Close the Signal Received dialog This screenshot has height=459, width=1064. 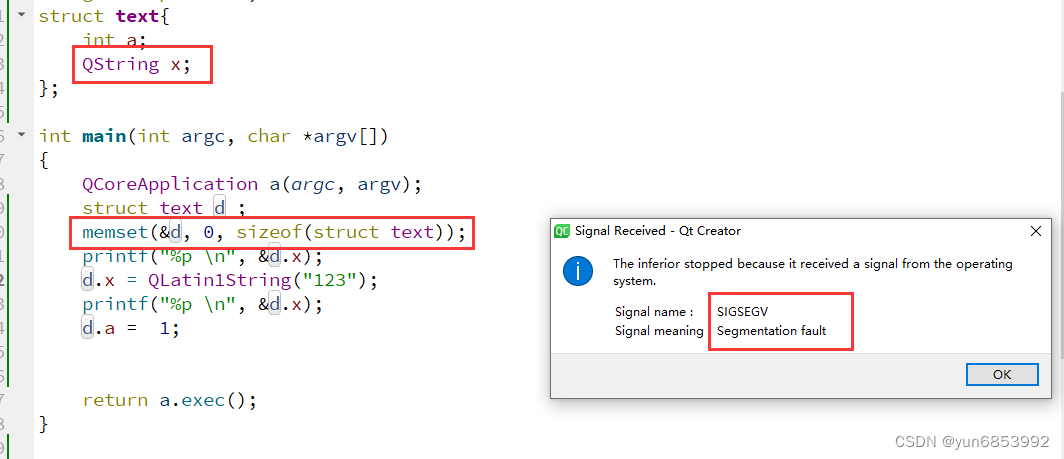(1036, 231)
